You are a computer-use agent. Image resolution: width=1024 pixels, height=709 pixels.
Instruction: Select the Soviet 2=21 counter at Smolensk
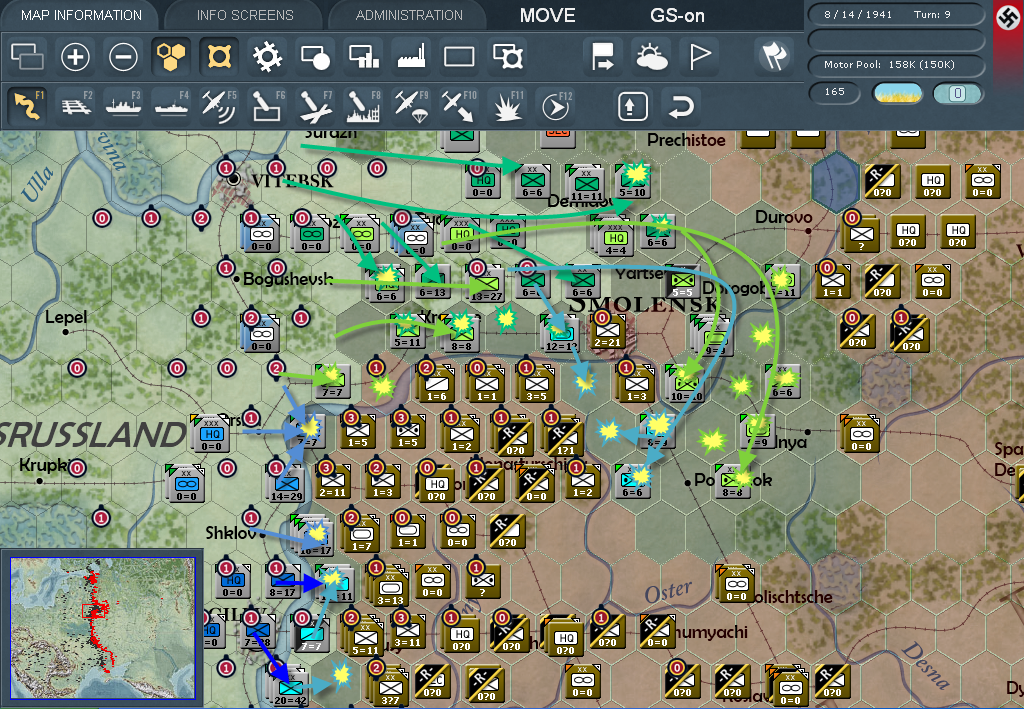(607, 332)
